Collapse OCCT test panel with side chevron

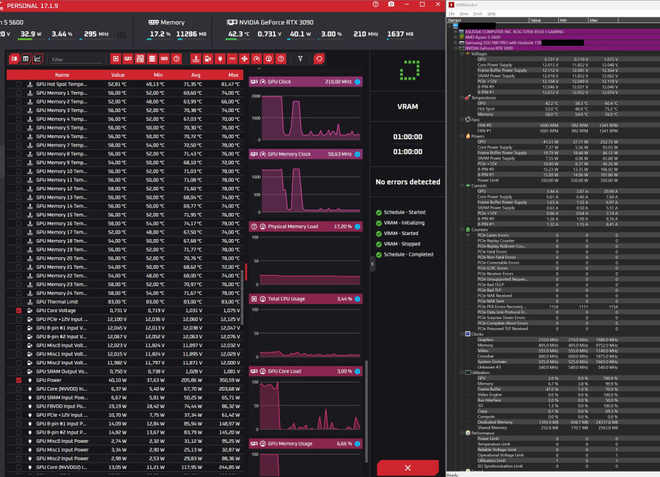(372, 264)
